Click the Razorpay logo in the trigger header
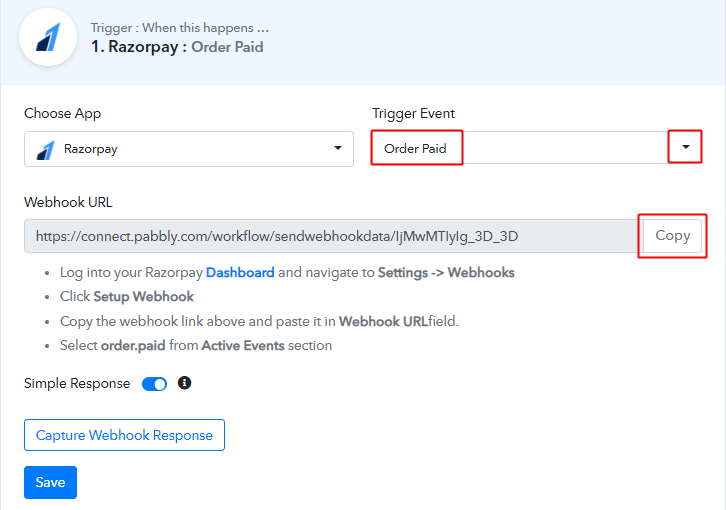The width and height of the screenshot is (726, 510). click(x=48, y=37)
